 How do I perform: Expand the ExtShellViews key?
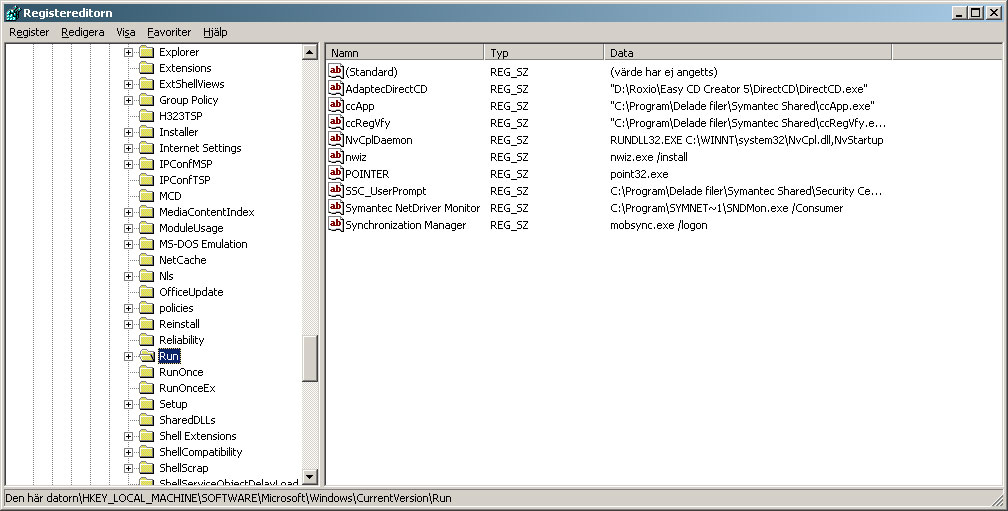coord(129,84)
